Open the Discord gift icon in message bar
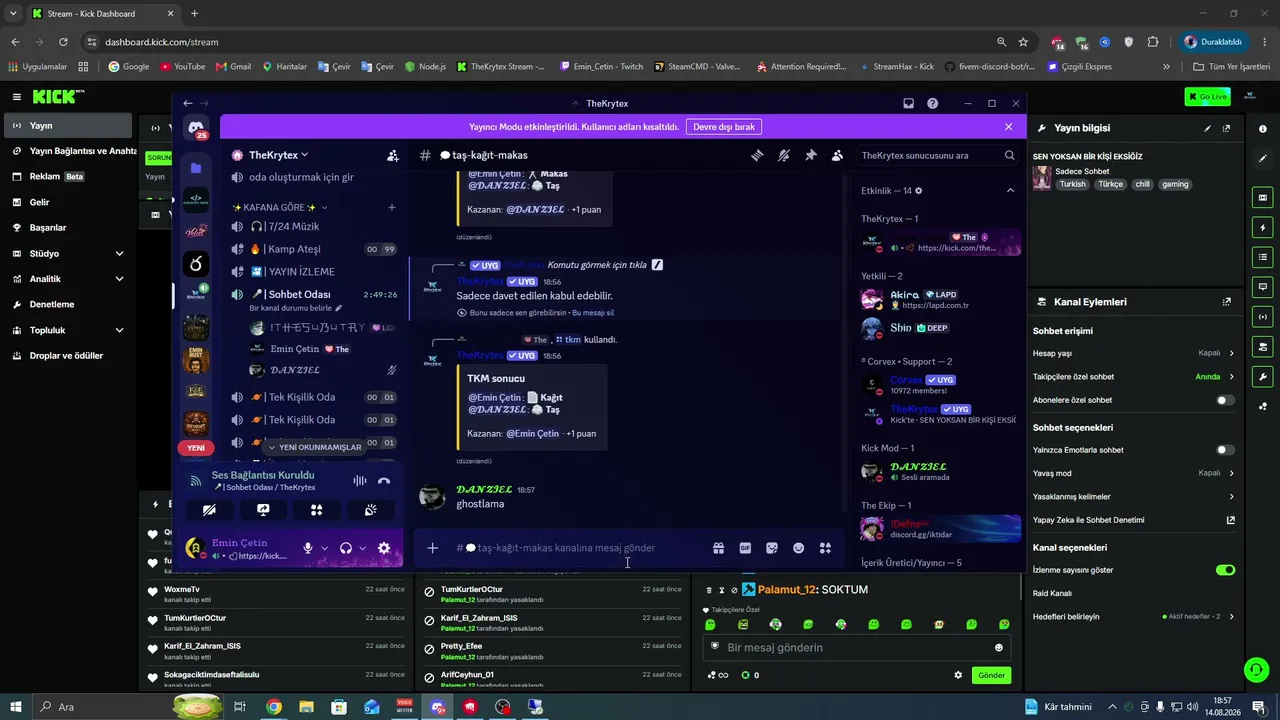Screen dimensions: 1280x720 (718, 548)
